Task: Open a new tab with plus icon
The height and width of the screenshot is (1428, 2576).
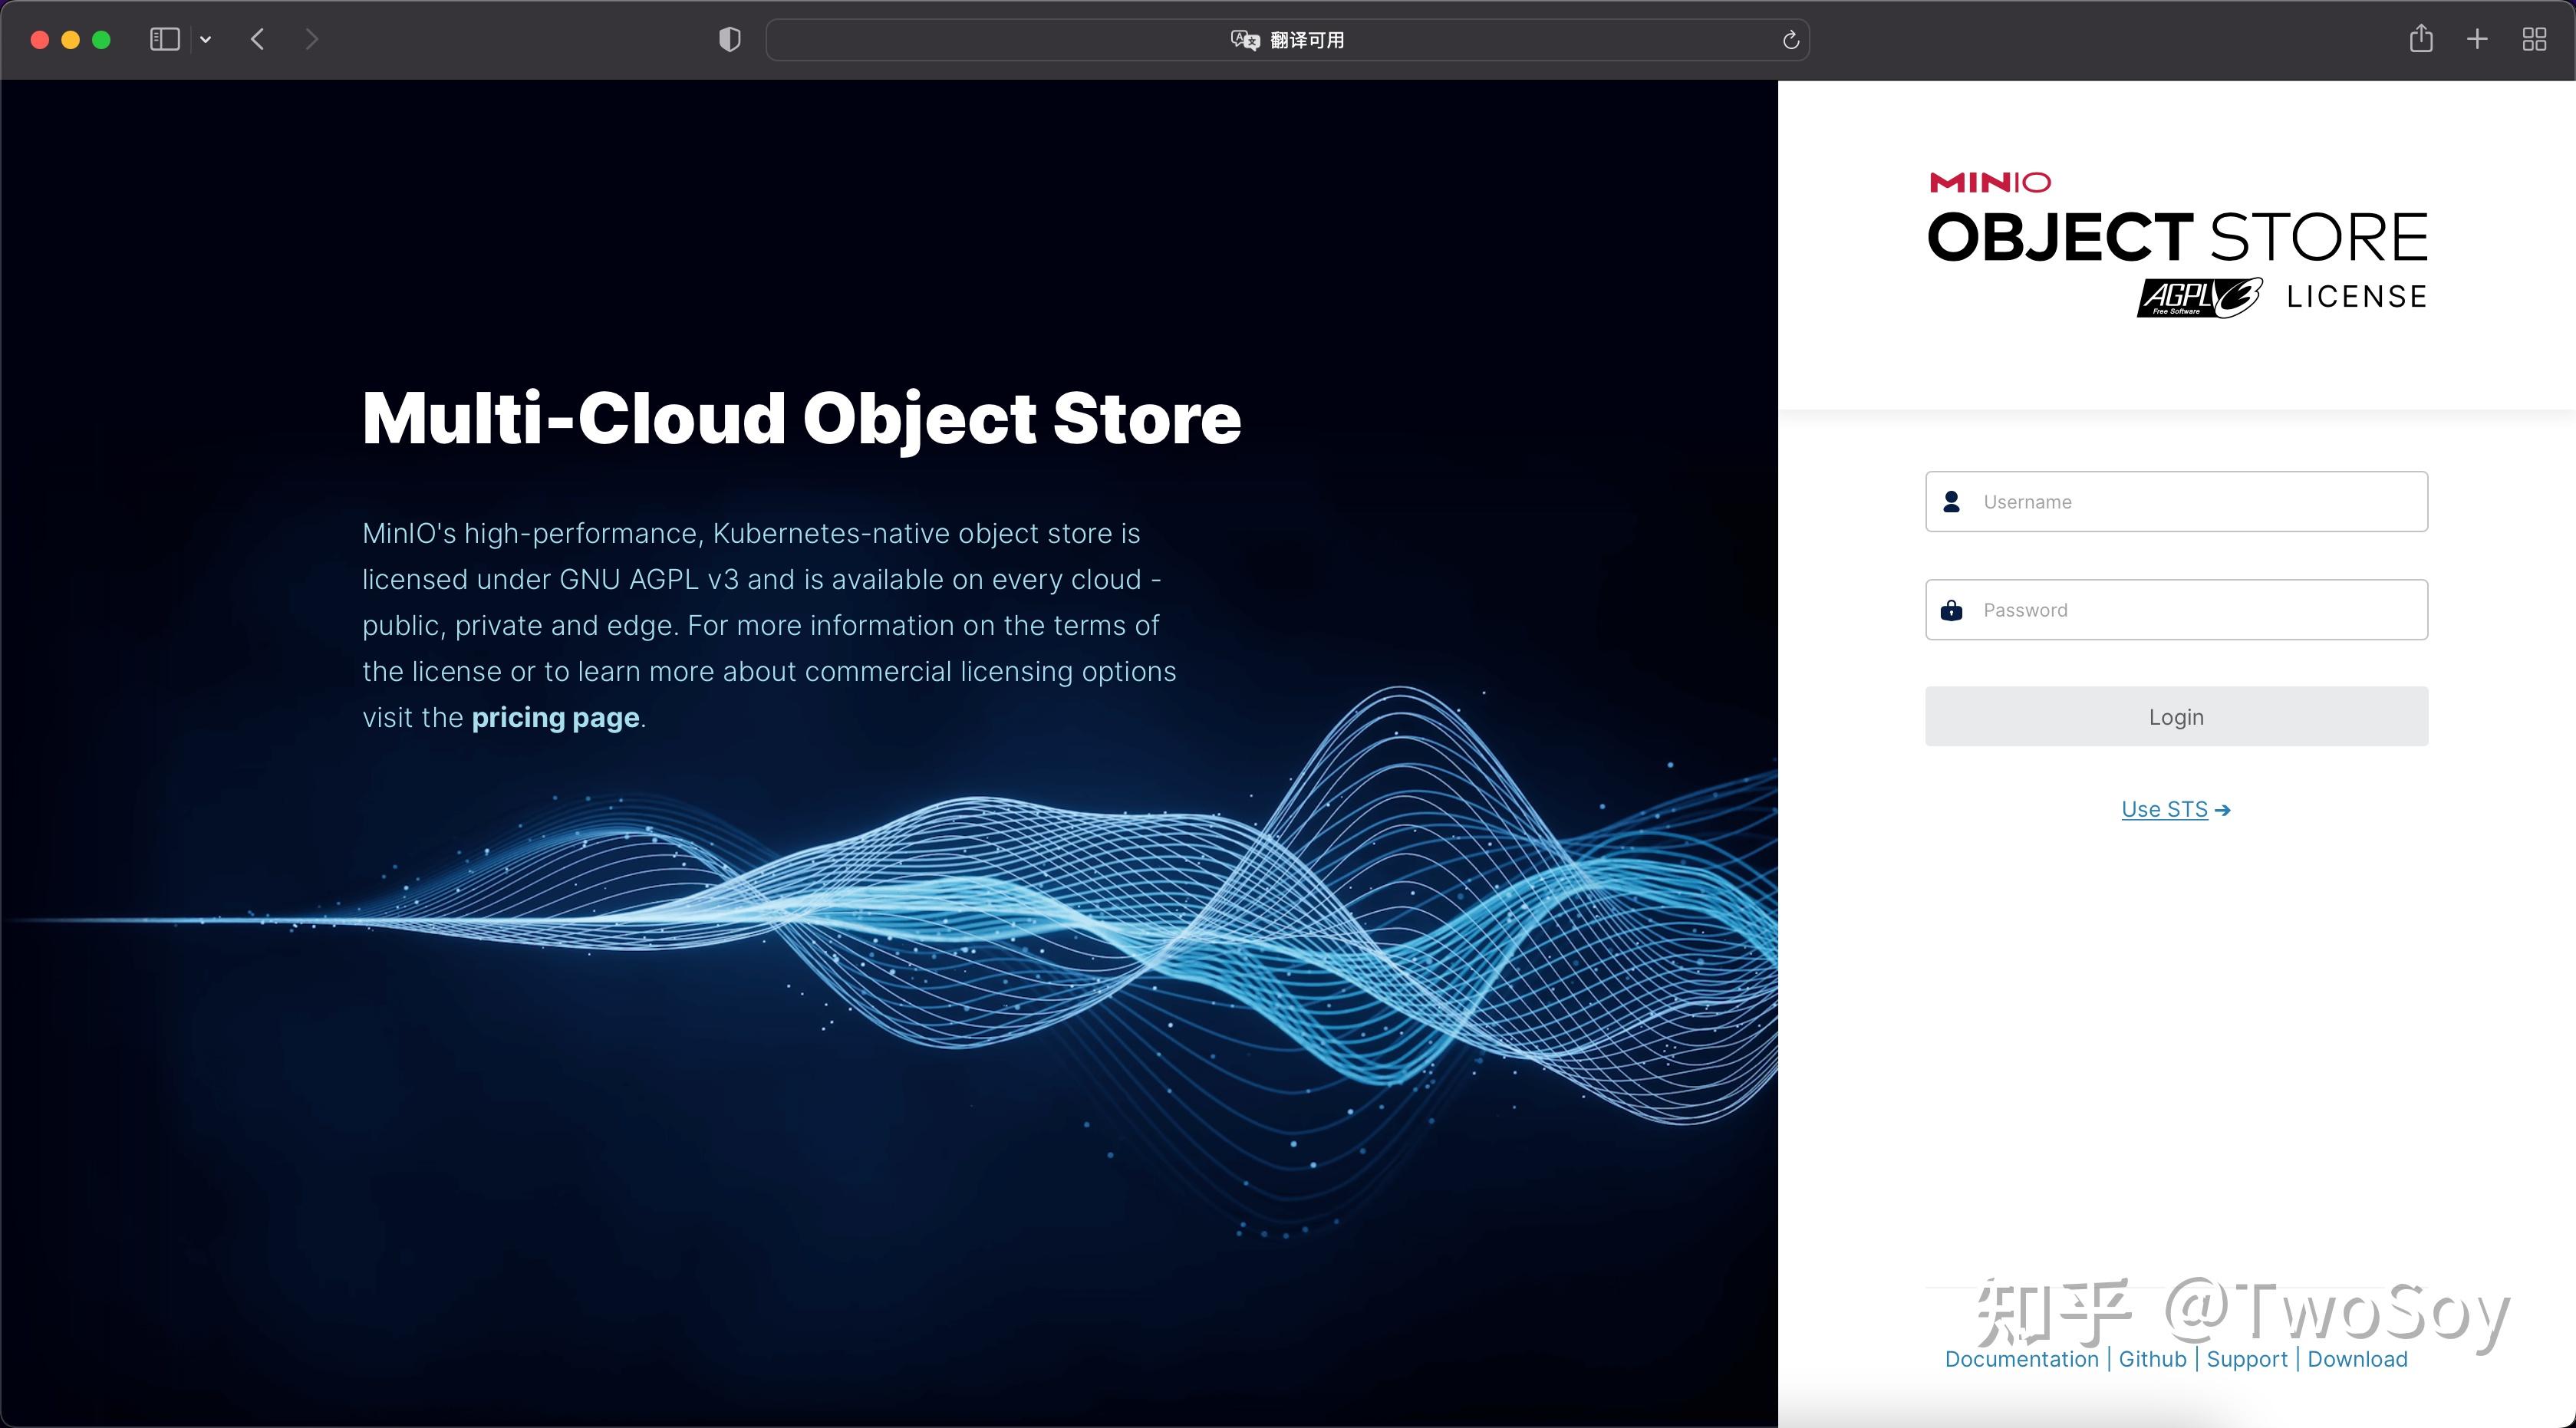Action: (x=2477, y=40)
